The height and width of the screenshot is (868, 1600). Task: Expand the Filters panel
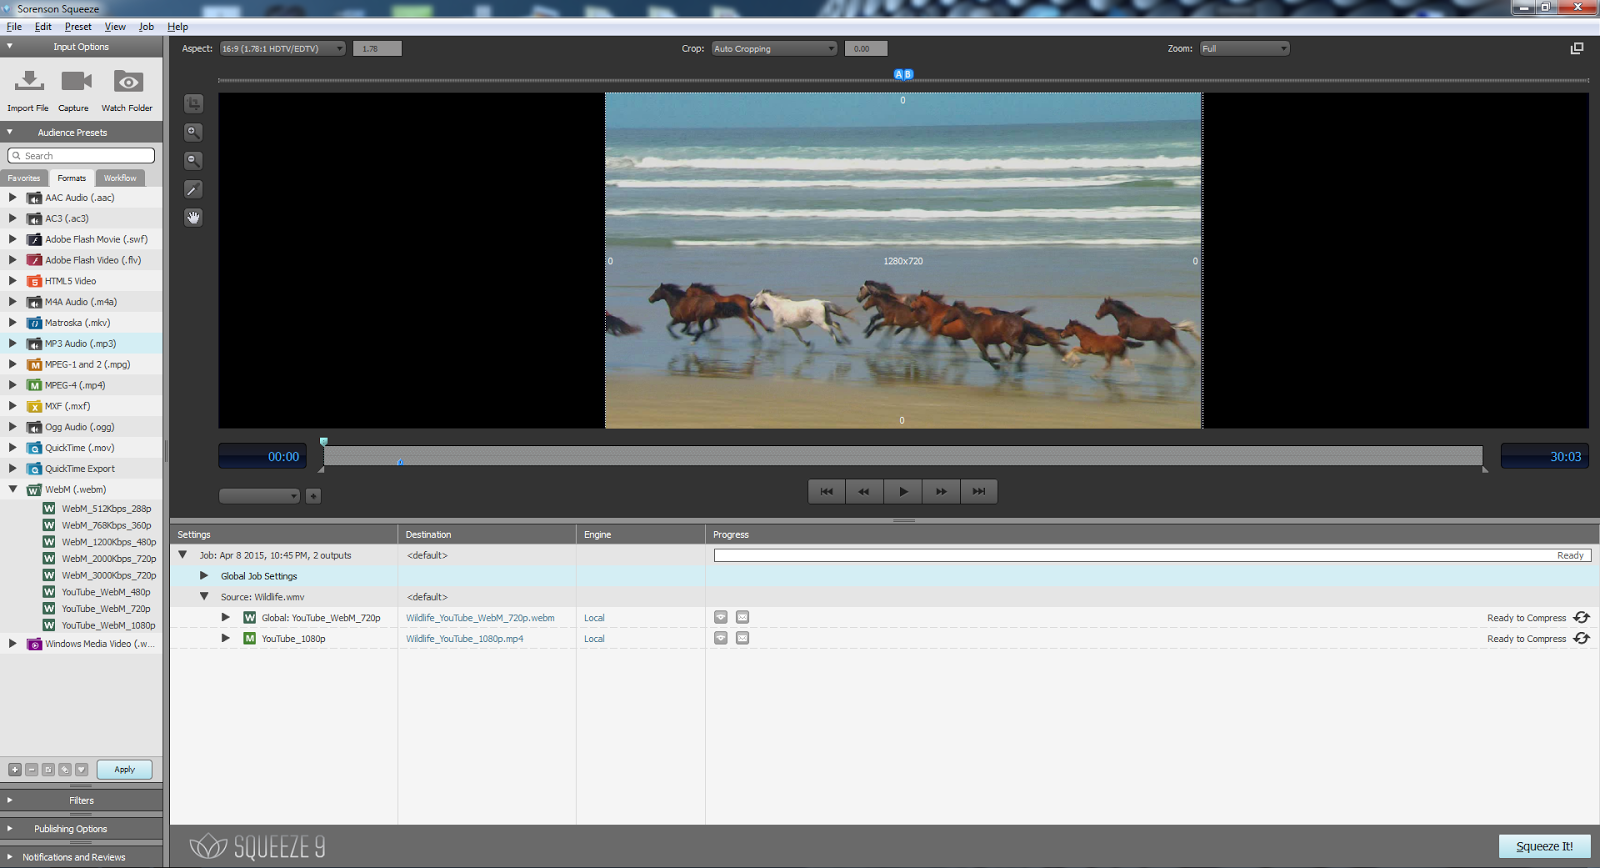[81, 800]
